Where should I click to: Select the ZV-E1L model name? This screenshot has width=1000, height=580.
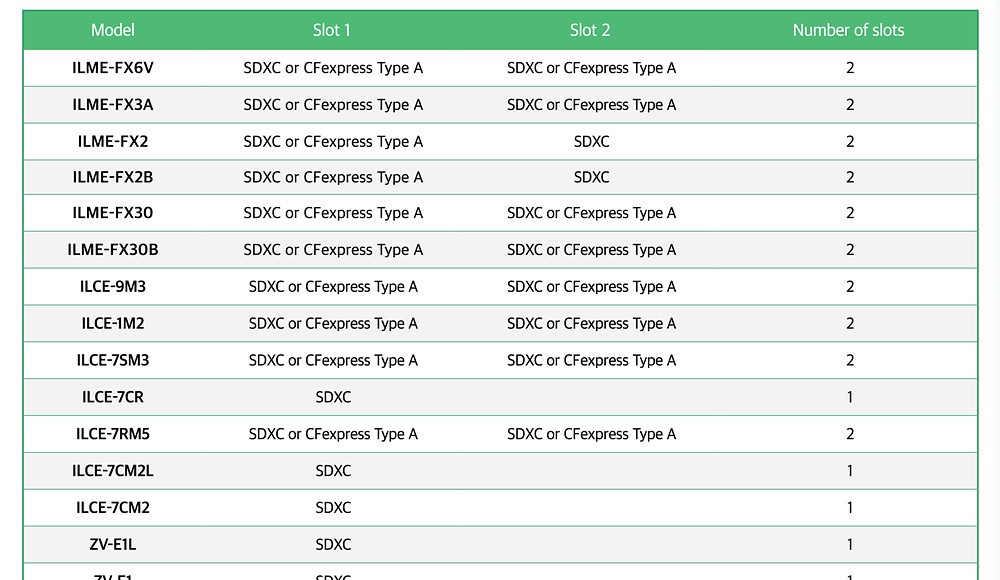click(113, 545)
